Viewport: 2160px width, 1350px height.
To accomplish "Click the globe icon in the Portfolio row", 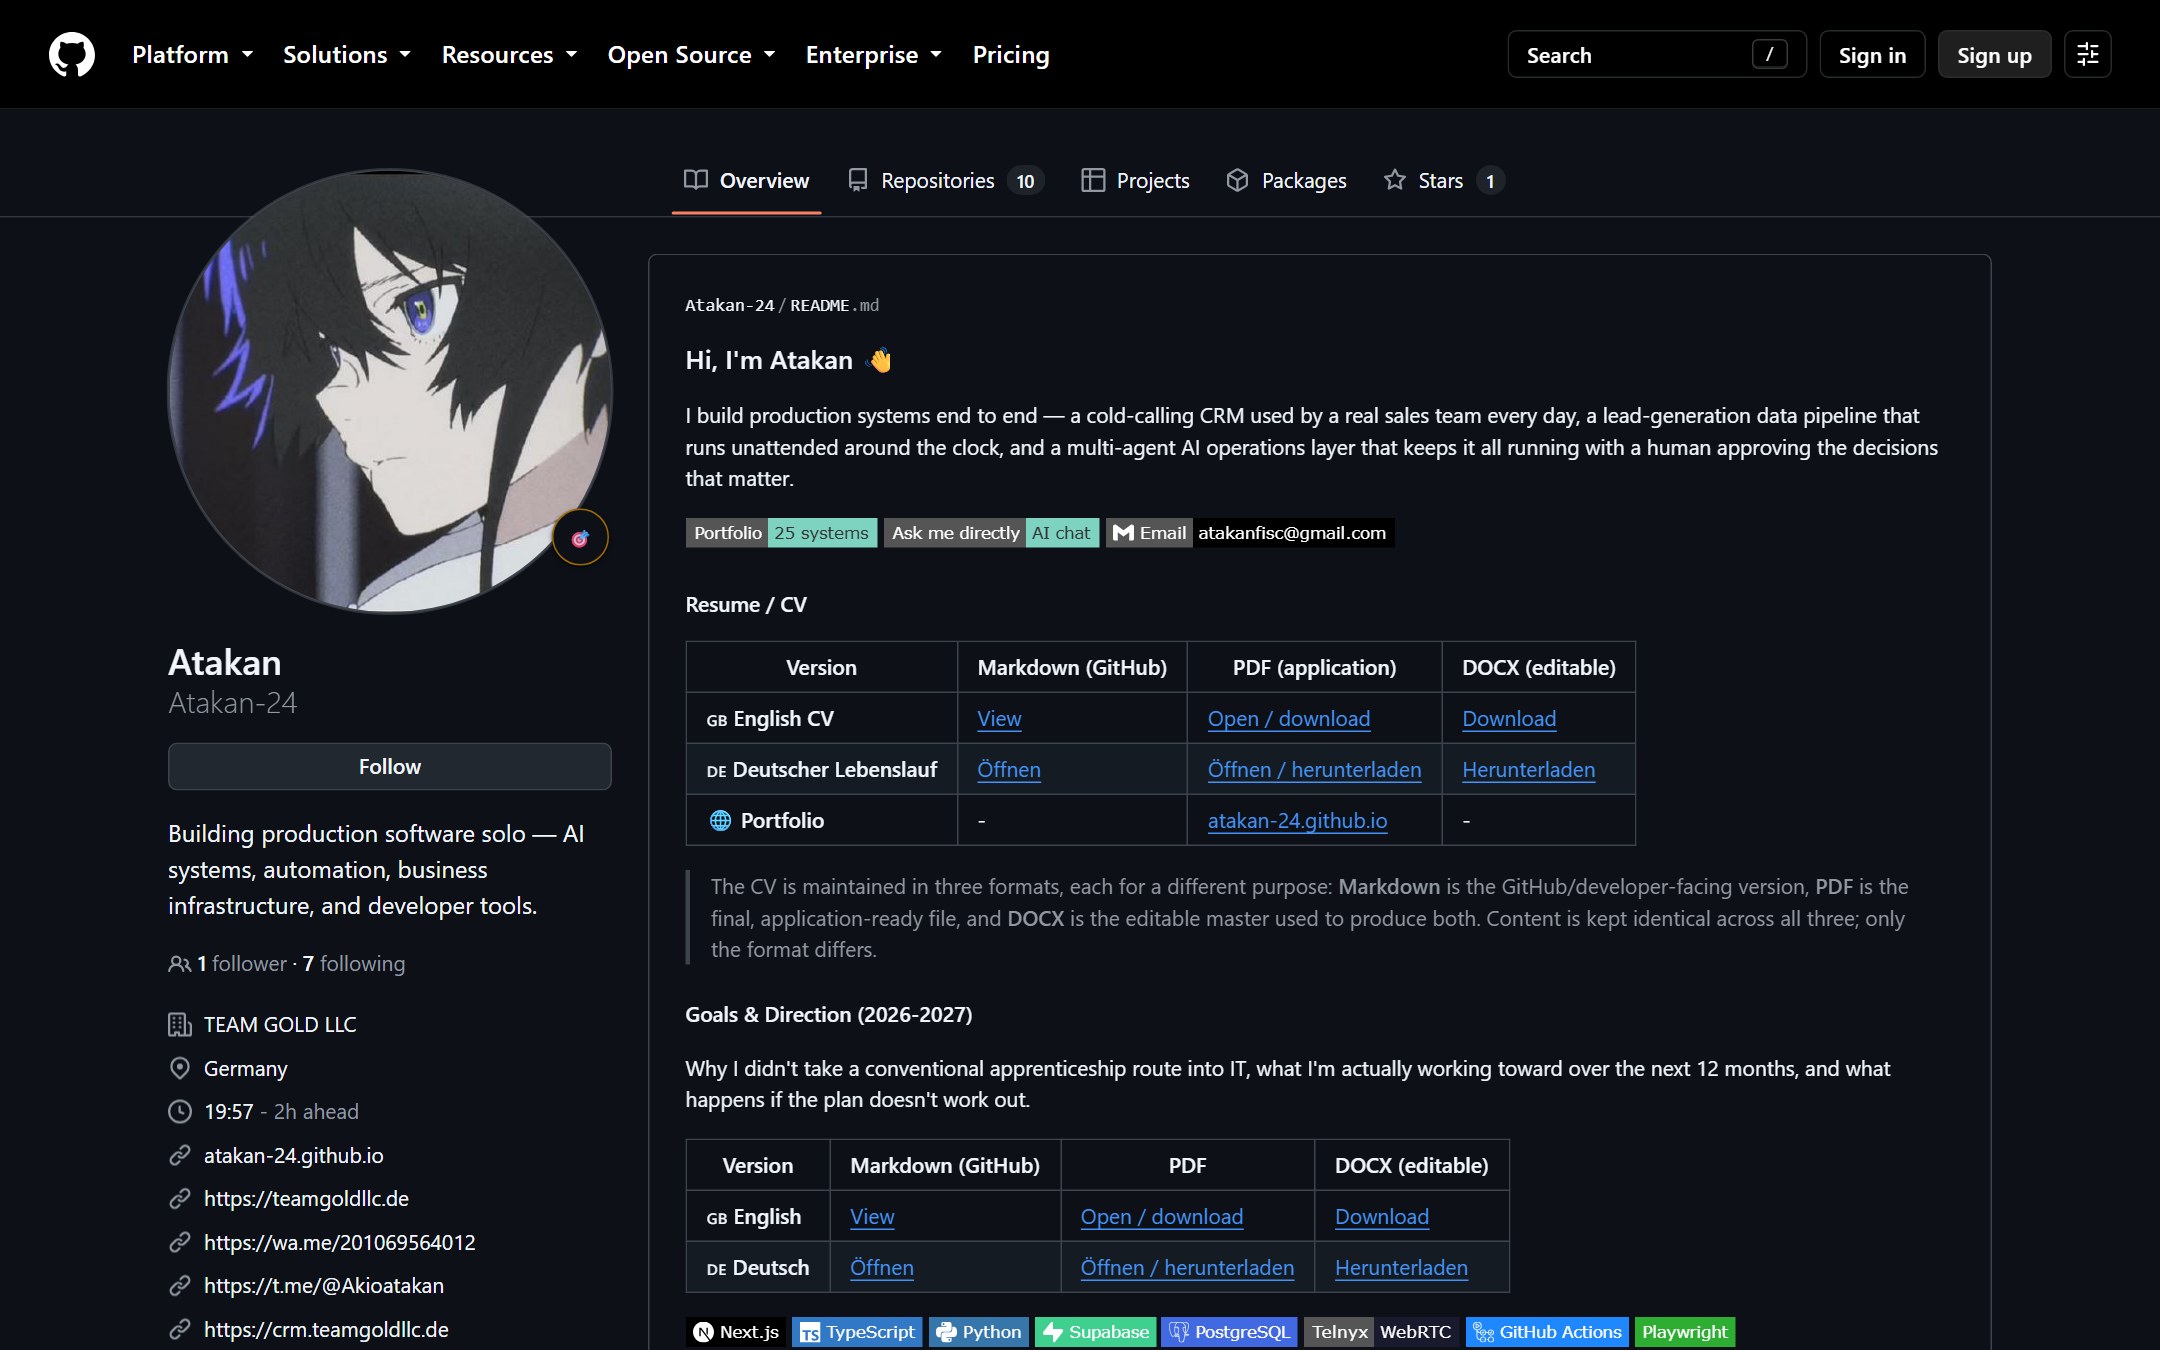I will click(720, 821).
